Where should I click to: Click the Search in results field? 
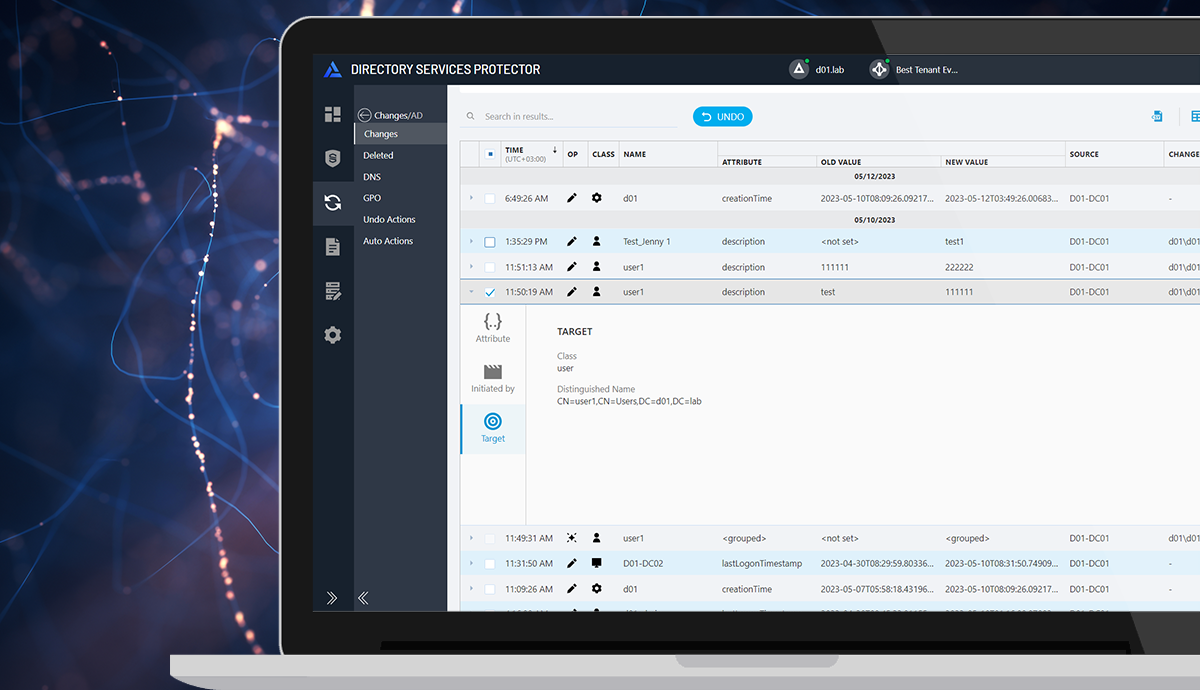[570, 117]
